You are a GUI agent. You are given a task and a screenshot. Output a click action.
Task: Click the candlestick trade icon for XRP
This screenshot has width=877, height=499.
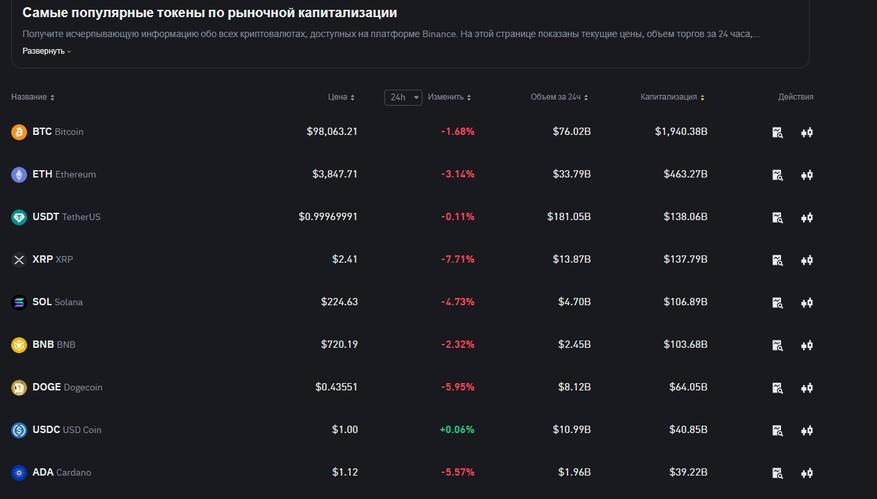coord(807,260)
